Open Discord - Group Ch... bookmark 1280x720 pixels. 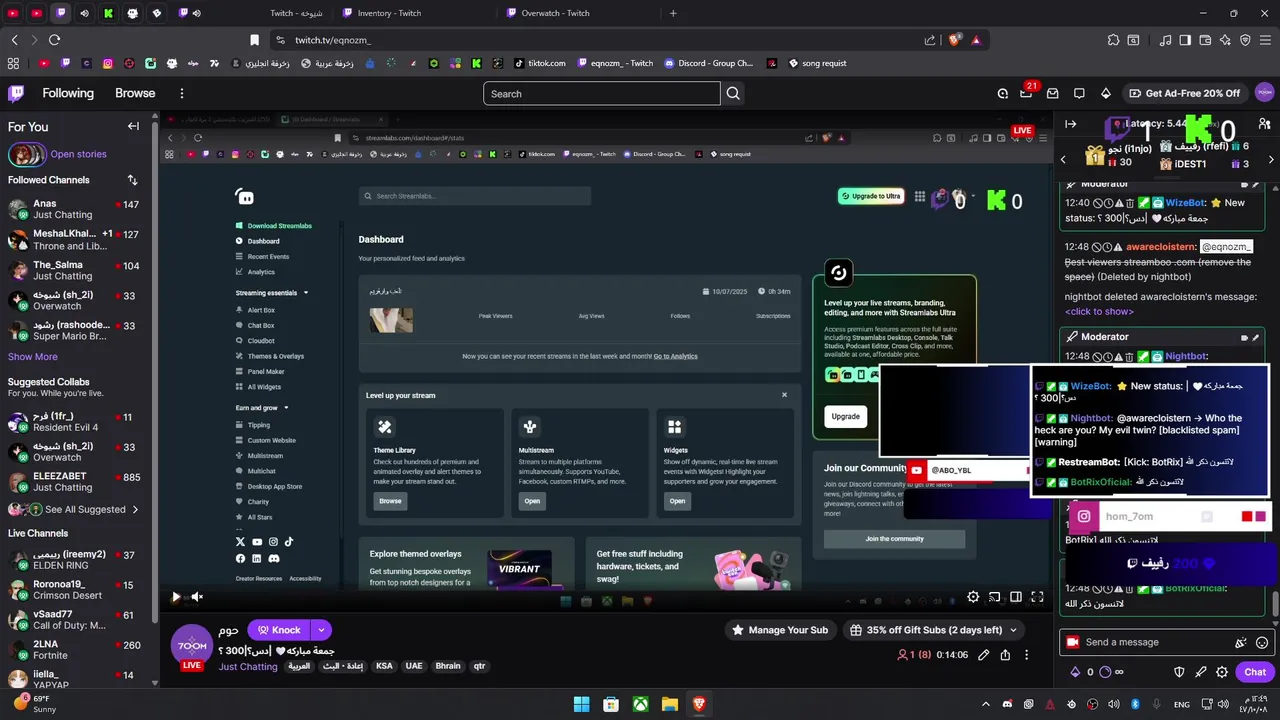click(x=709, y=63)
